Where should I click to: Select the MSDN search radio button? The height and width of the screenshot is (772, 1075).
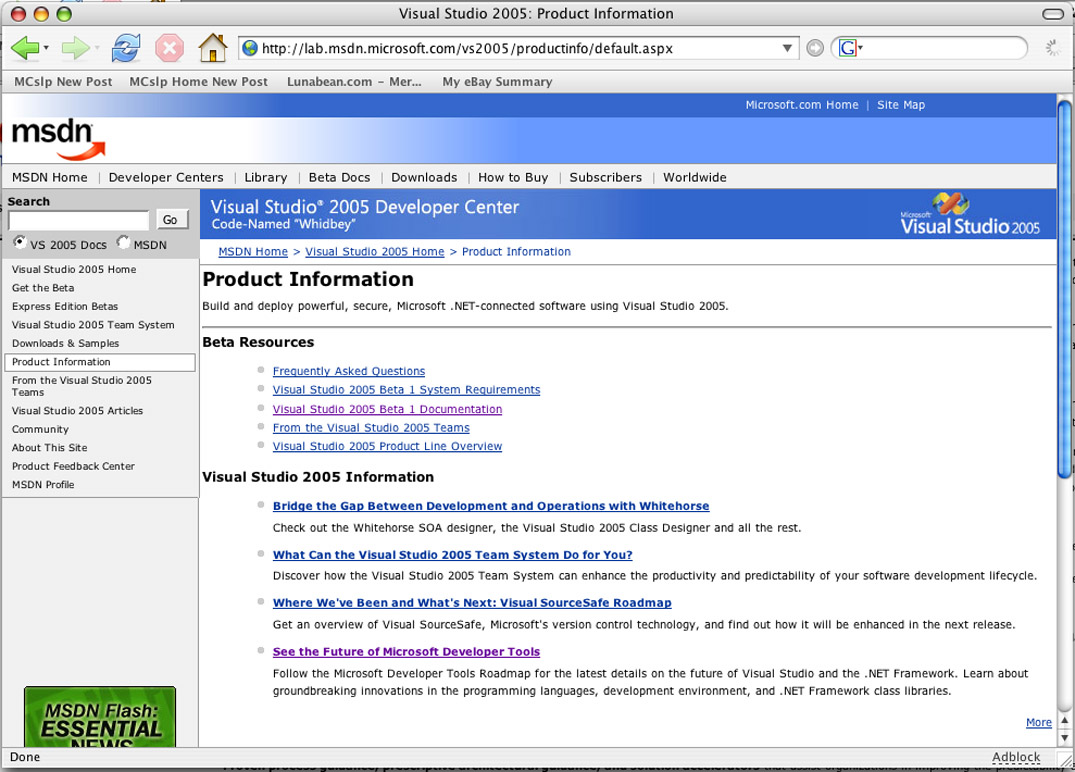pos(123,242)
